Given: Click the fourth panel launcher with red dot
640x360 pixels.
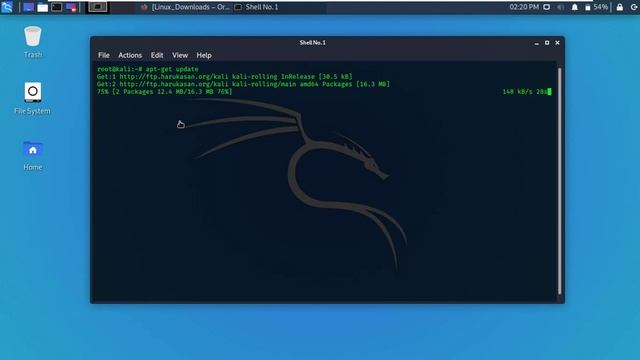Looking at the screenshot, I should click(x=71, y=7).
